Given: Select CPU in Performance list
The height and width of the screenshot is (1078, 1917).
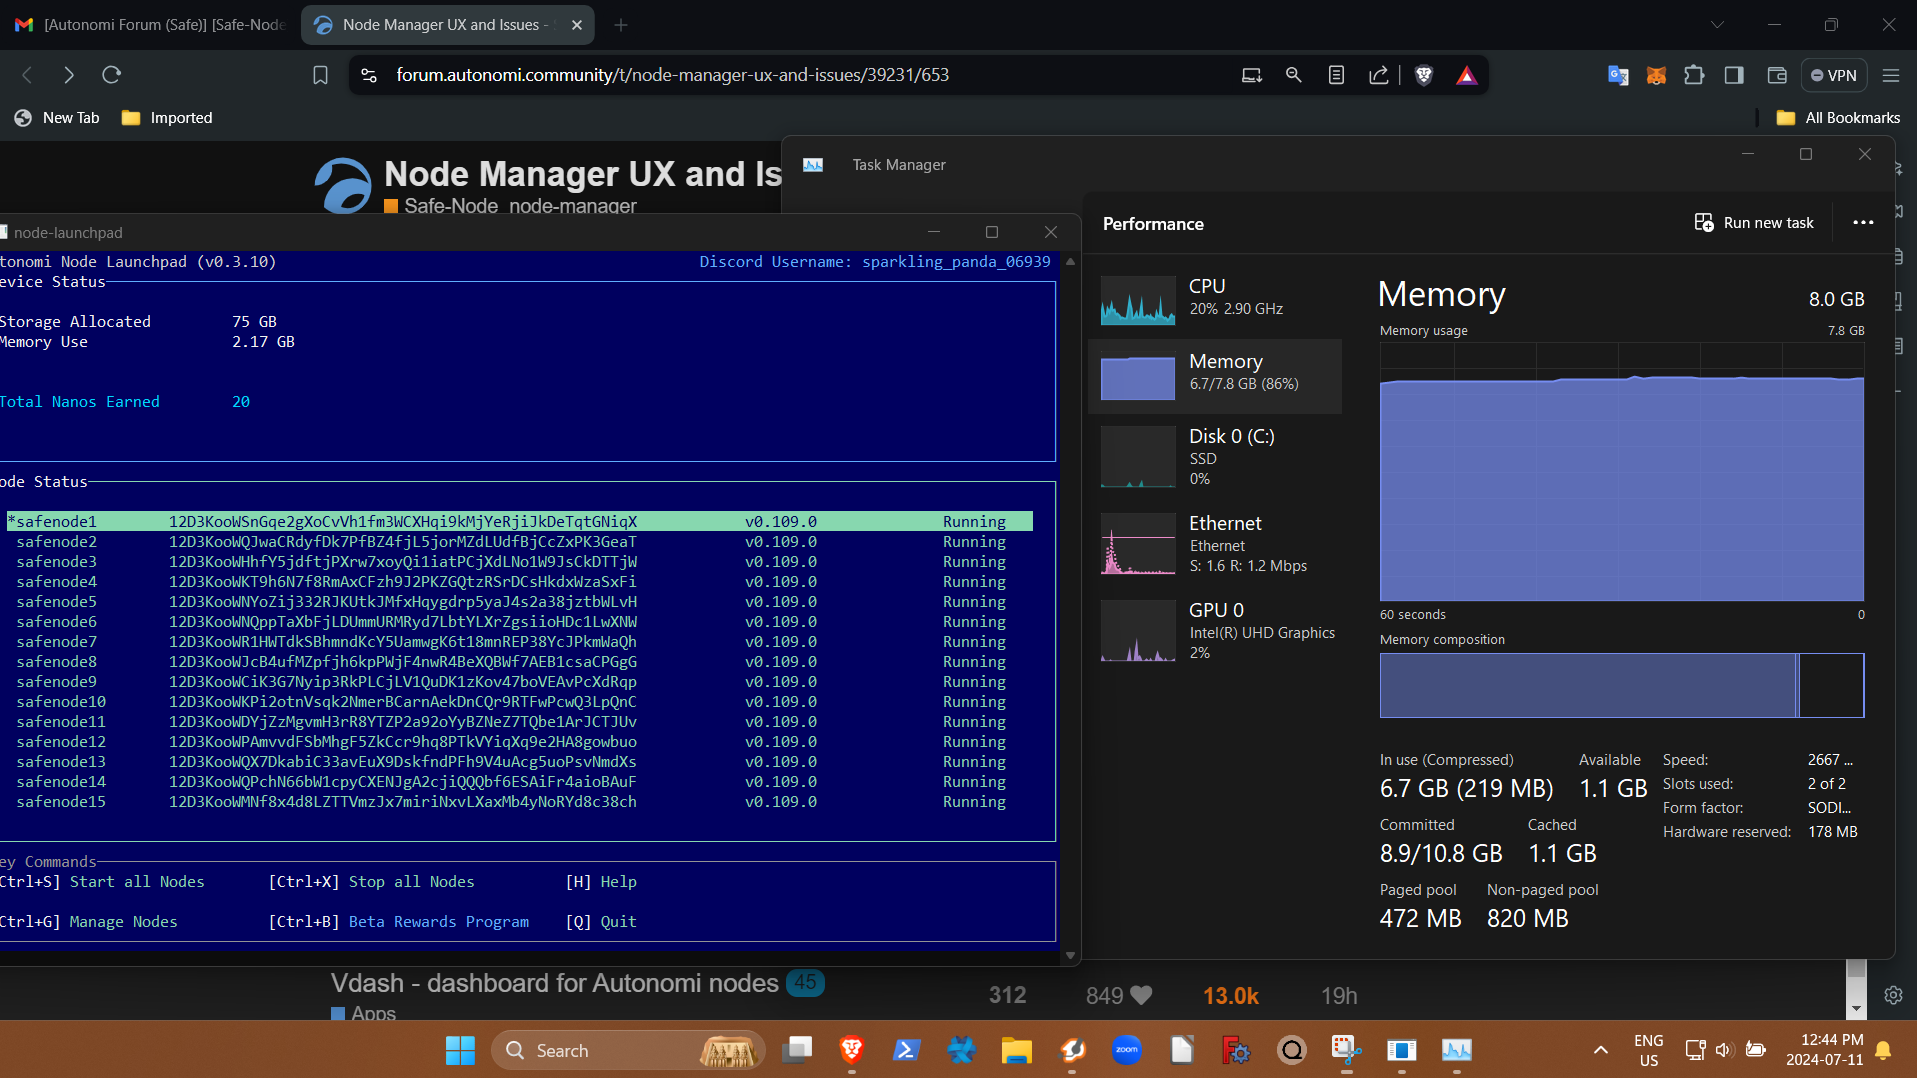Looking at the screenshot, I should (1215, 299).
